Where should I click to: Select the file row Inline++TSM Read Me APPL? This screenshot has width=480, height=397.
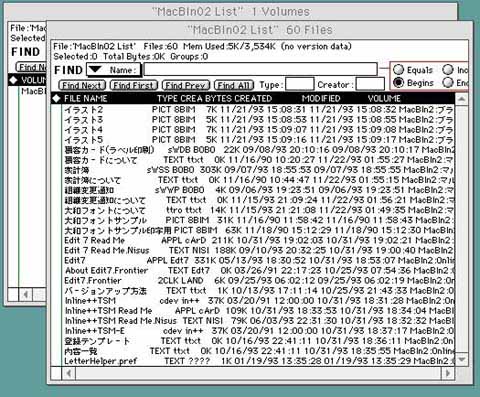click(x=259, y=310)
